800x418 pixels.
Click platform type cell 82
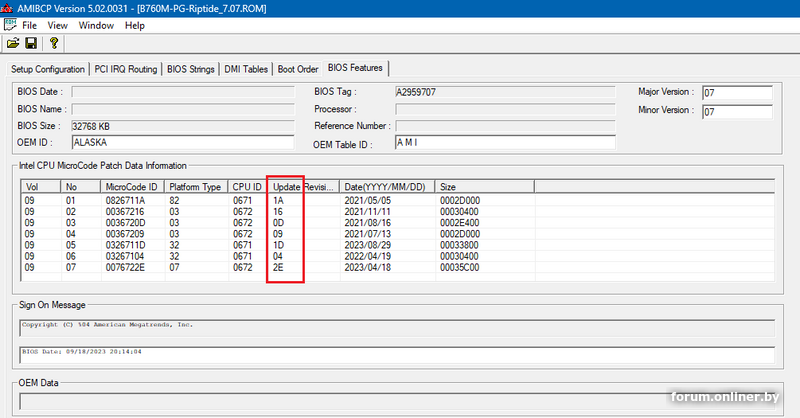pyautogui.click(x=174, y=201)
